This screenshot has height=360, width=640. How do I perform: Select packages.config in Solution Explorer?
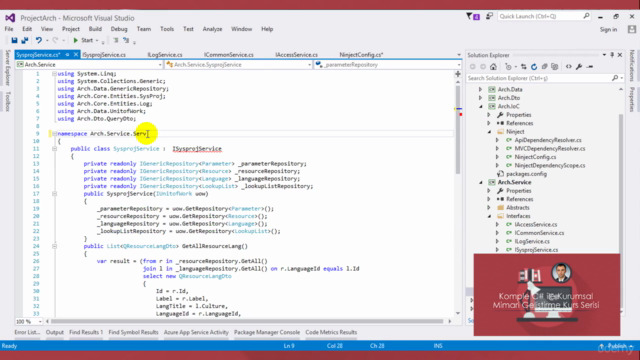(526, 174)
